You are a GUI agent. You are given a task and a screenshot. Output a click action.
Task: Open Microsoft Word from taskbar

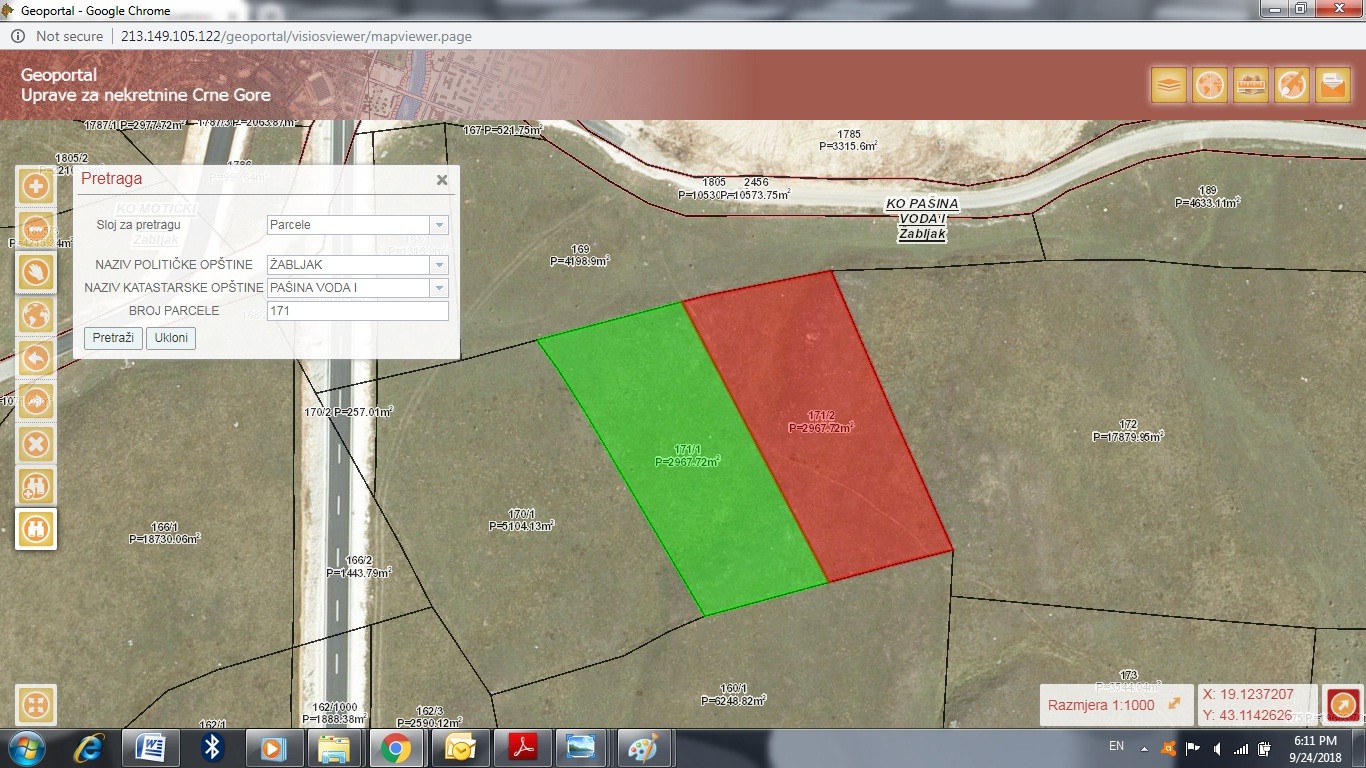click(150, 748)
